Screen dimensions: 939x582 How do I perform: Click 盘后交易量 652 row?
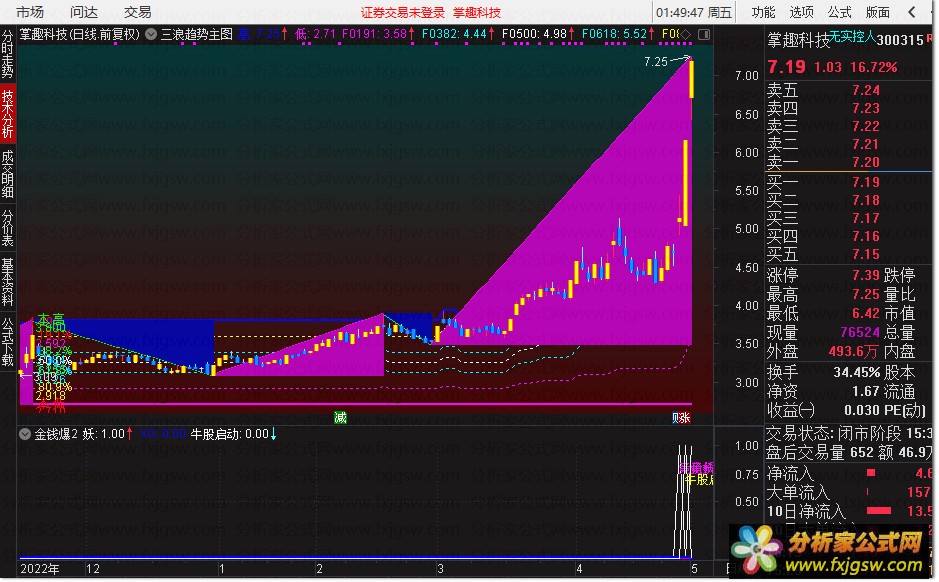pyautogui.click(x=848, y=453)
